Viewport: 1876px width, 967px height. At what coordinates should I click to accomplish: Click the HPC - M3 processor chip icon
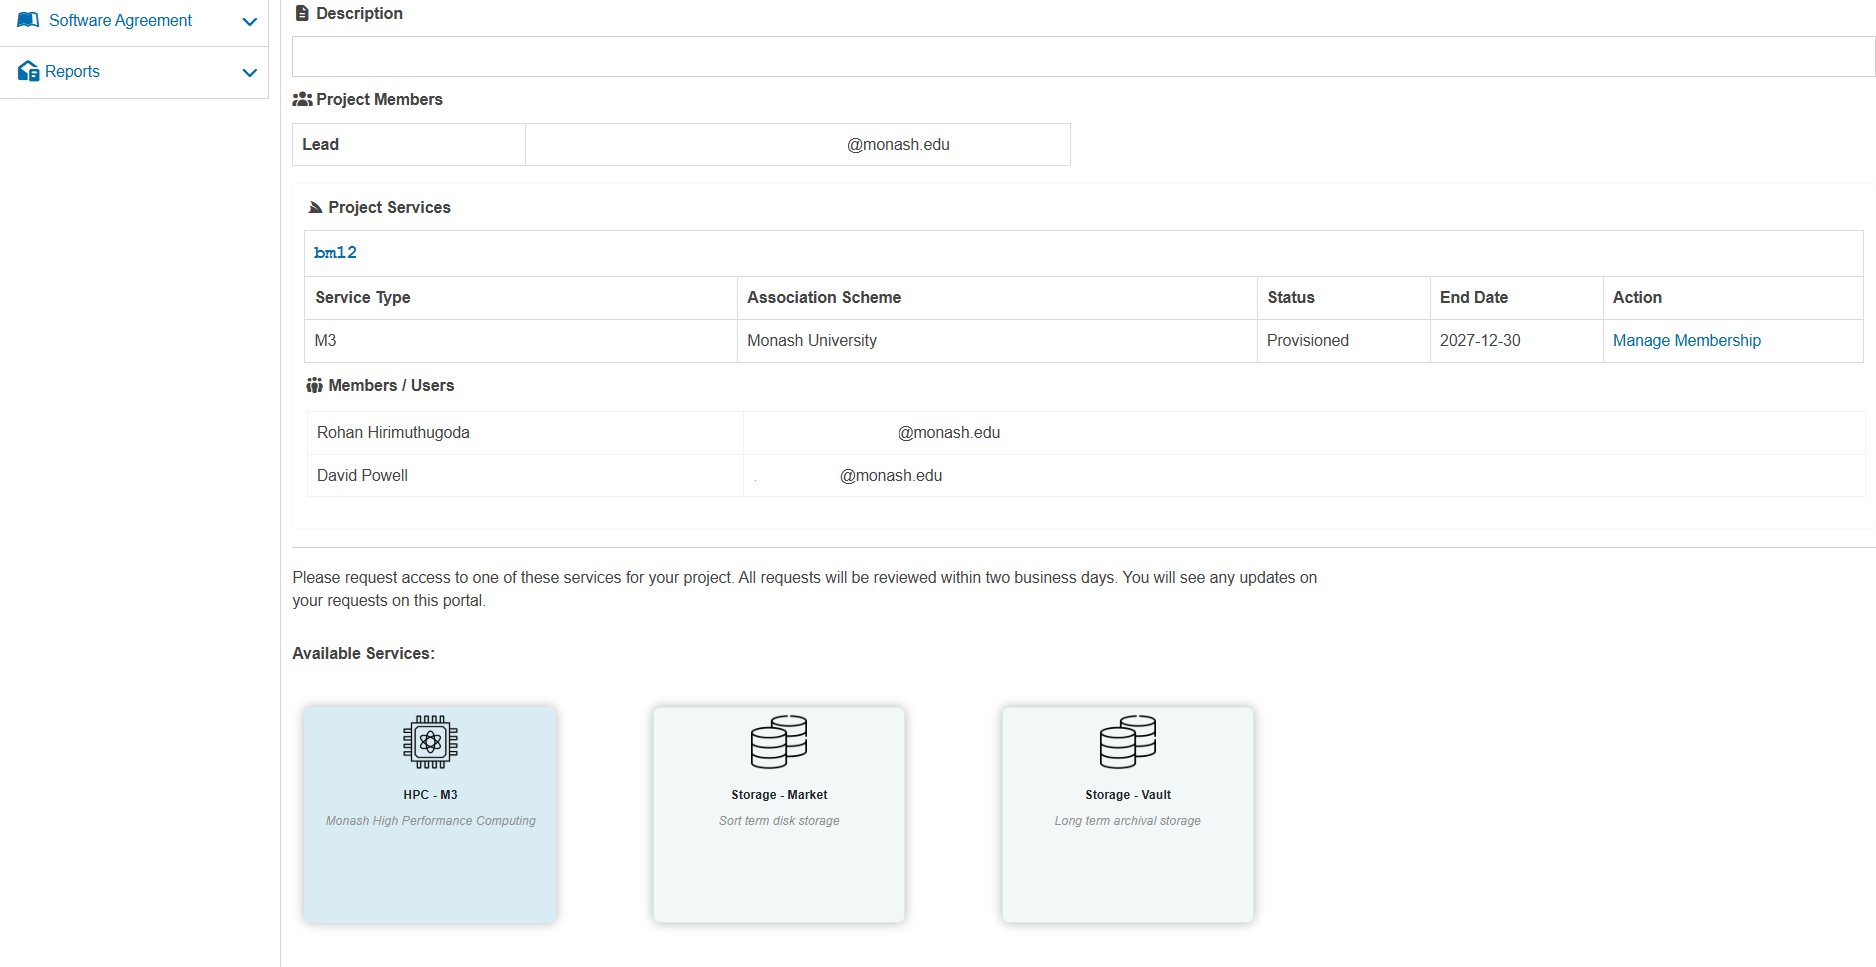coord(430,742)
